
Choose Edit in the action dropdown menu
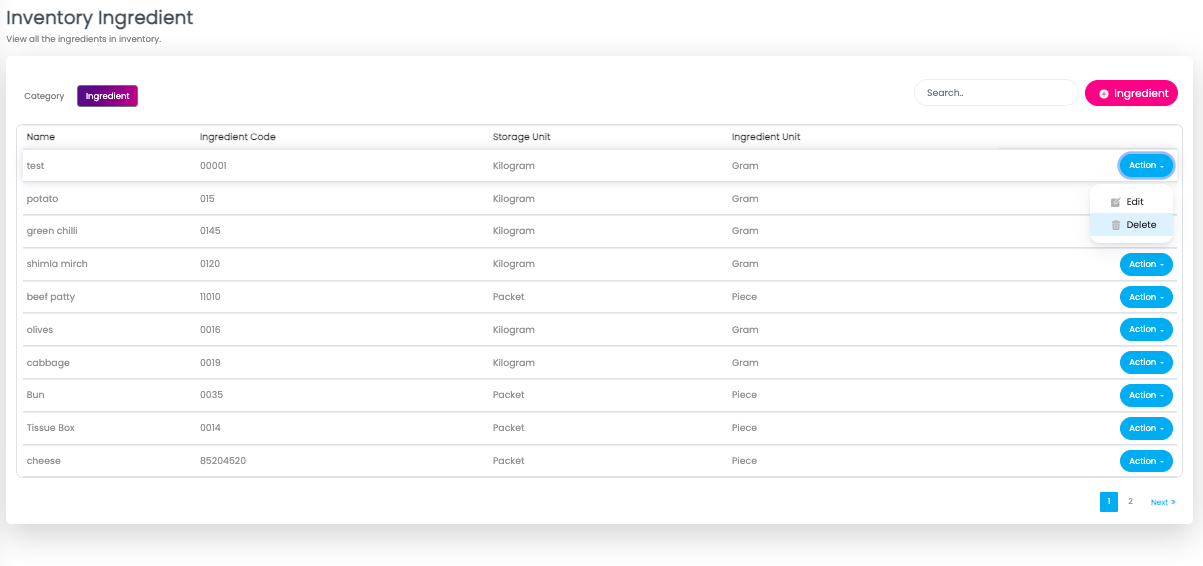point(1134,202)
